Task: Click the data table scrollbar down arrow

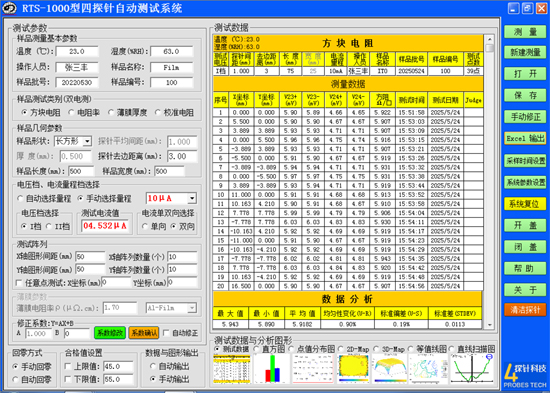Action: click(x=489, y=325)
